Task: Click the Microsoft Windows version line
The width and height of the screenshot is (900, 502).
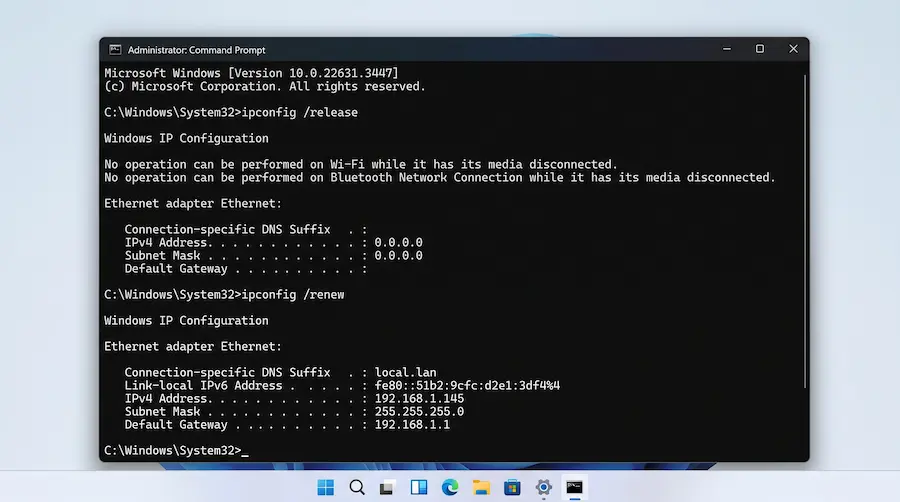Action: pos(251,73)
